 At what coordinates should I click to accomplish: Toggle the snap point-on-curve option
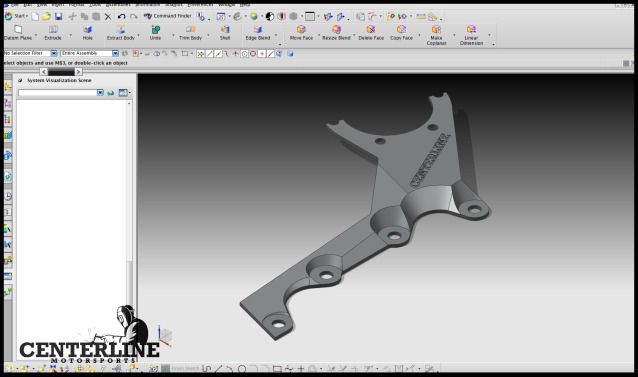point(271,54)
